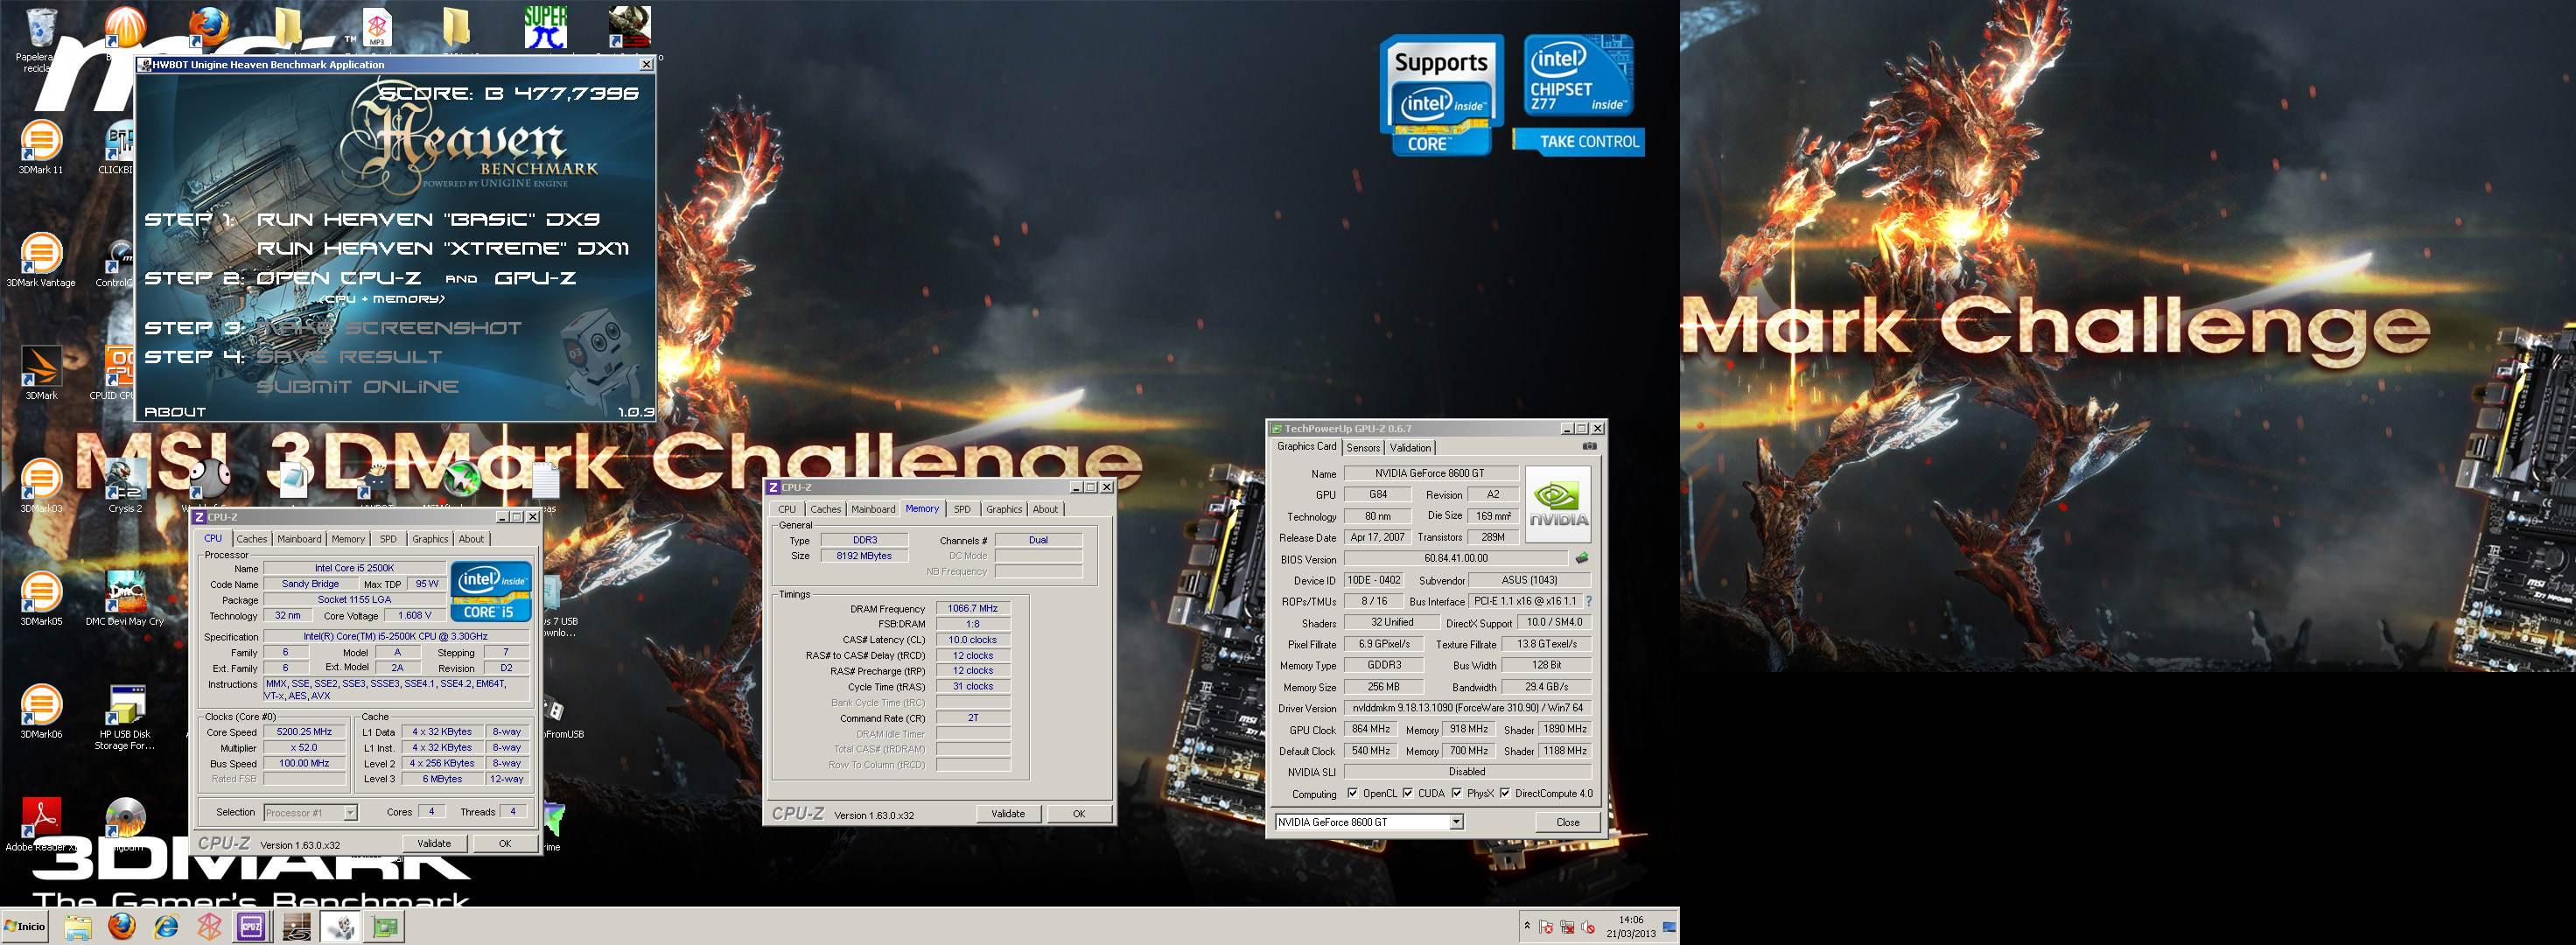Viewport: 2576px width, 945px height.
Task: Click Validate in left CPU-Z window
Action: [x=434, y=843]
